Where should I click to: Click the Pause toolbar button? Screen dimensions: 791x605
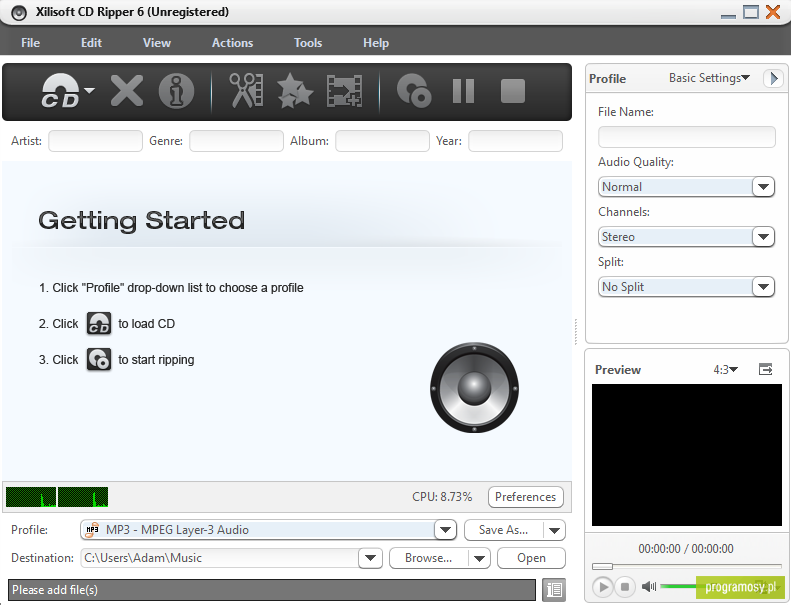[x=463, y=91]
